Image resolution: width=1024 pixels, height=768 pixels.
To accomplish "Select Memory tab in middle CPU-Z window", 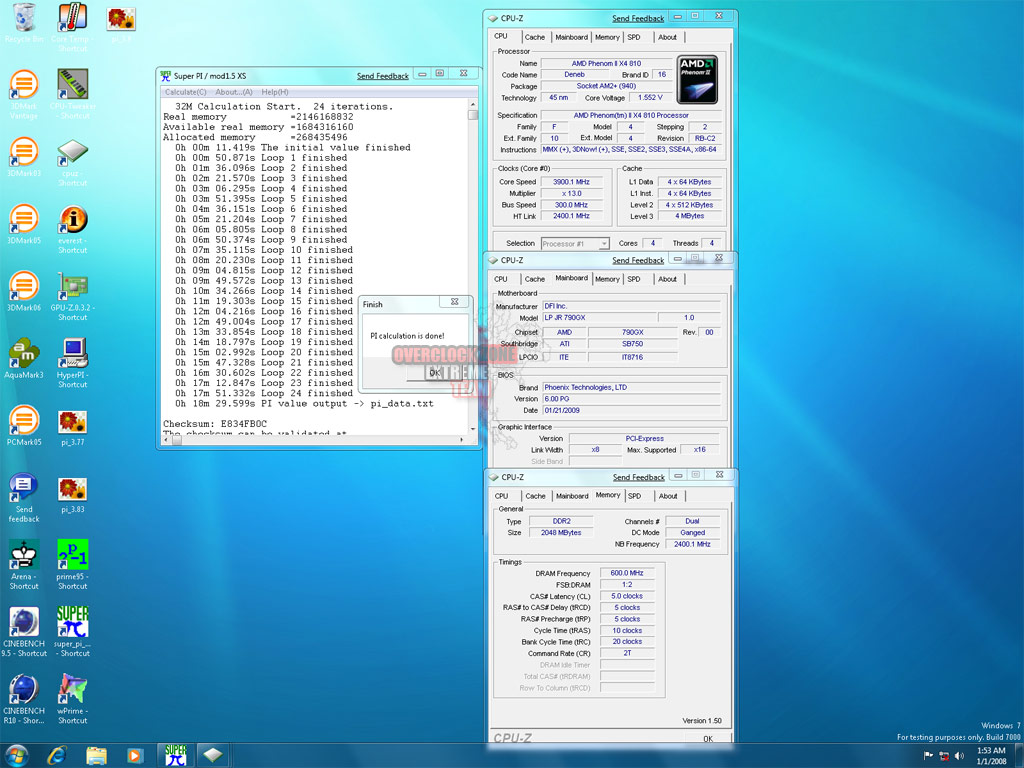I will tap(607, 279).
